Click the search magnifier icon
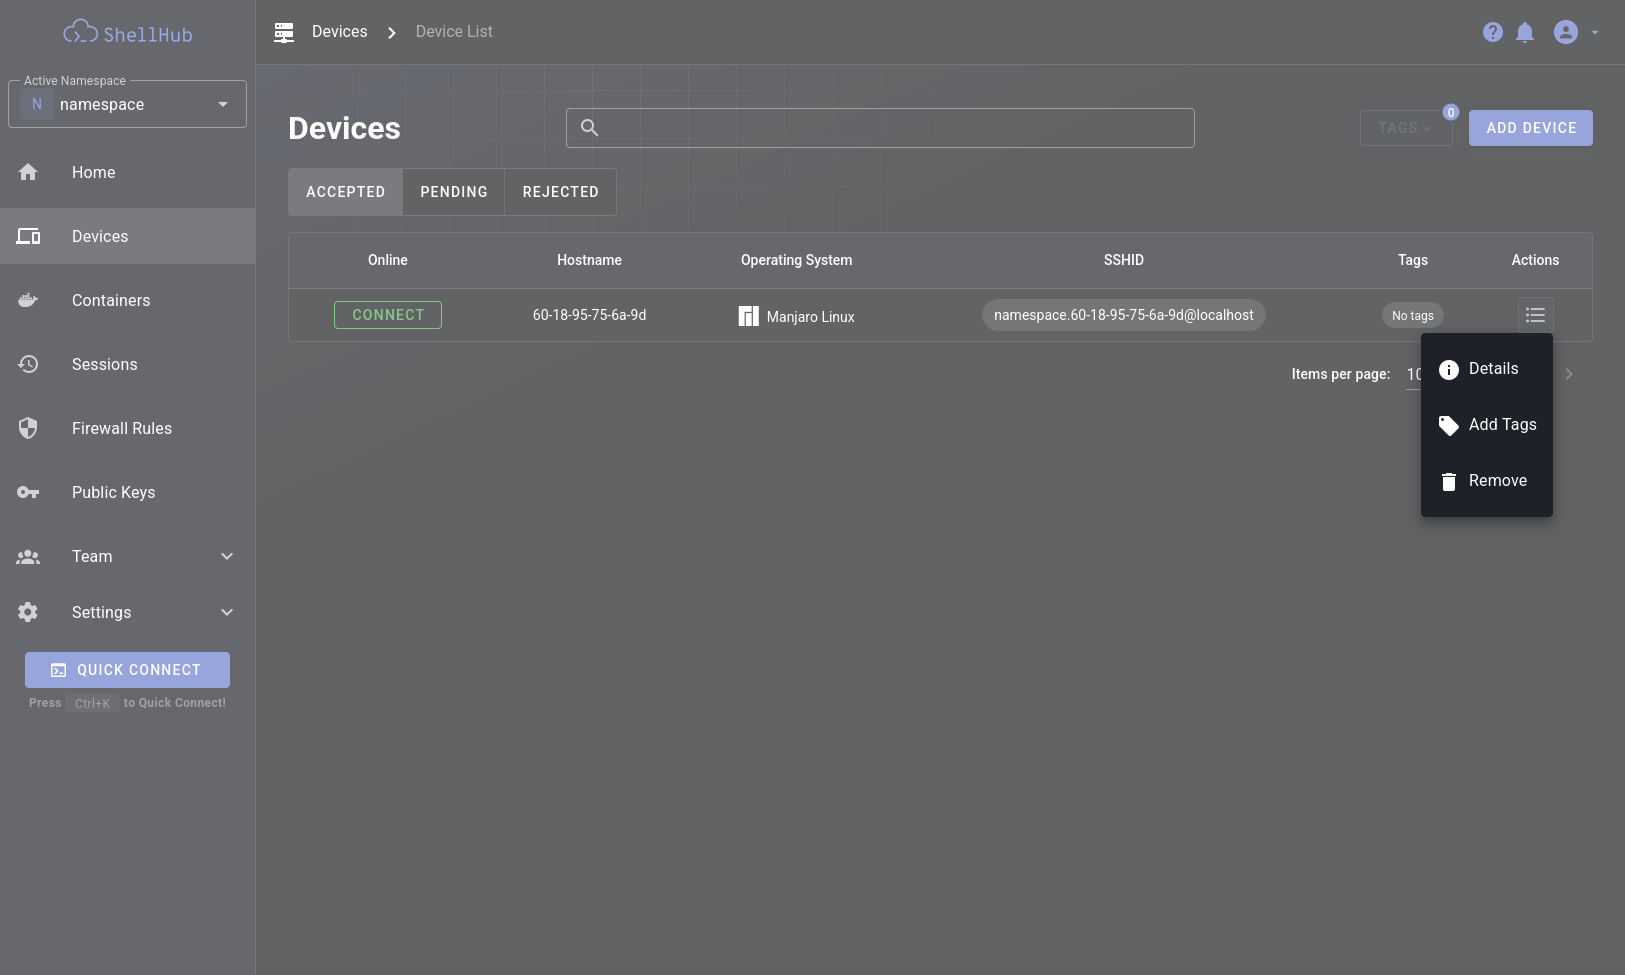Viewport: 1625px width, 975px height. point(590,128)
